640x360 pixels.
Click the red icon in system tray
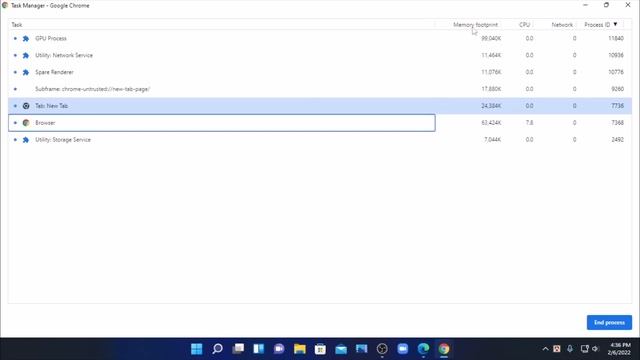(x=557, y=349)
